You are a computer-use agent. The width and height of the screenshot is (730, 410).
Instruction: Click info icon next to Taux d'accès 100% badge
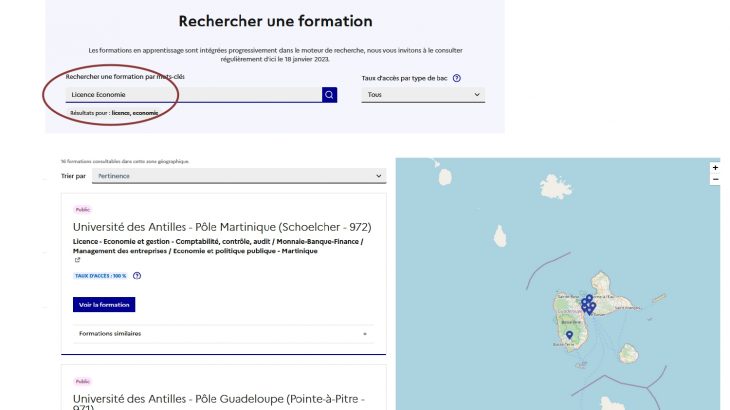pyautogui.click(x=137, y=275)
